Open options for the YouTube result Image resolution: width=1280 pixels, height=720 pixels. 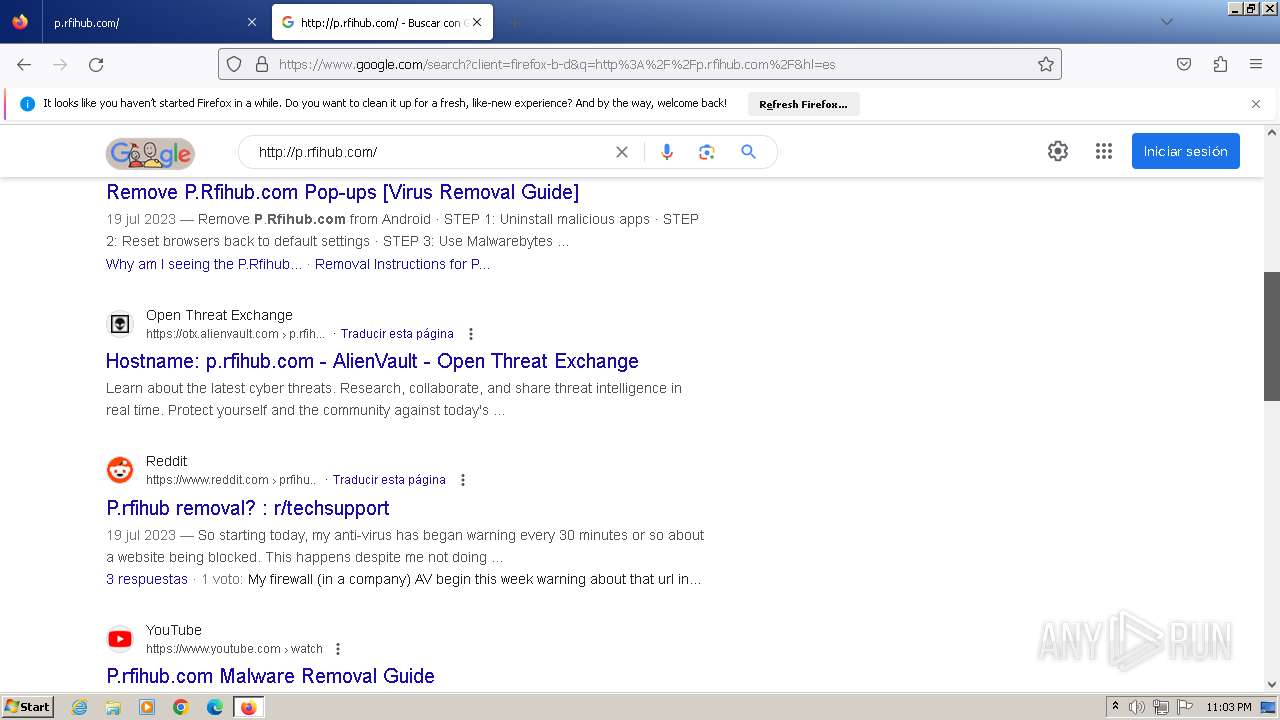click(x=338, y=649)
